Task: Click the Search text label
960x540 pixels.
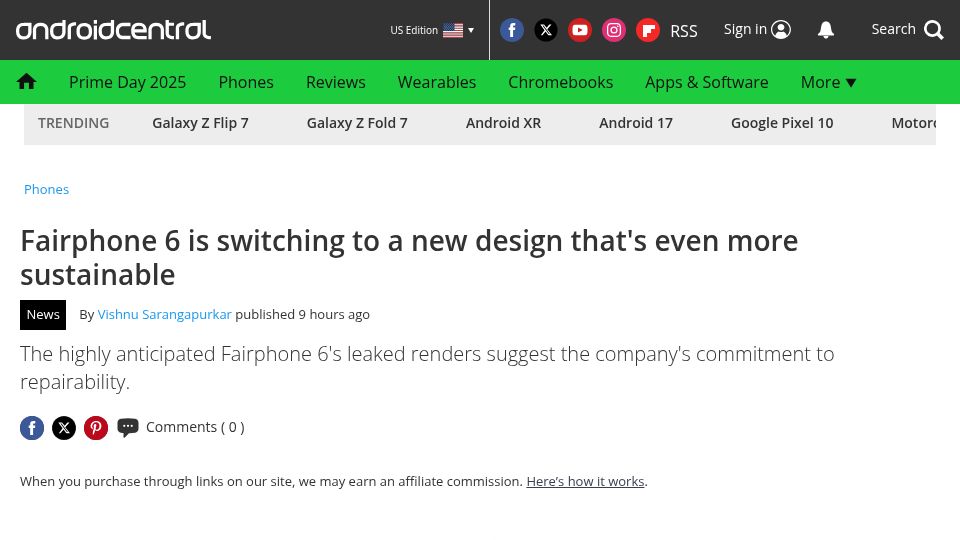Action: point(893,29)
